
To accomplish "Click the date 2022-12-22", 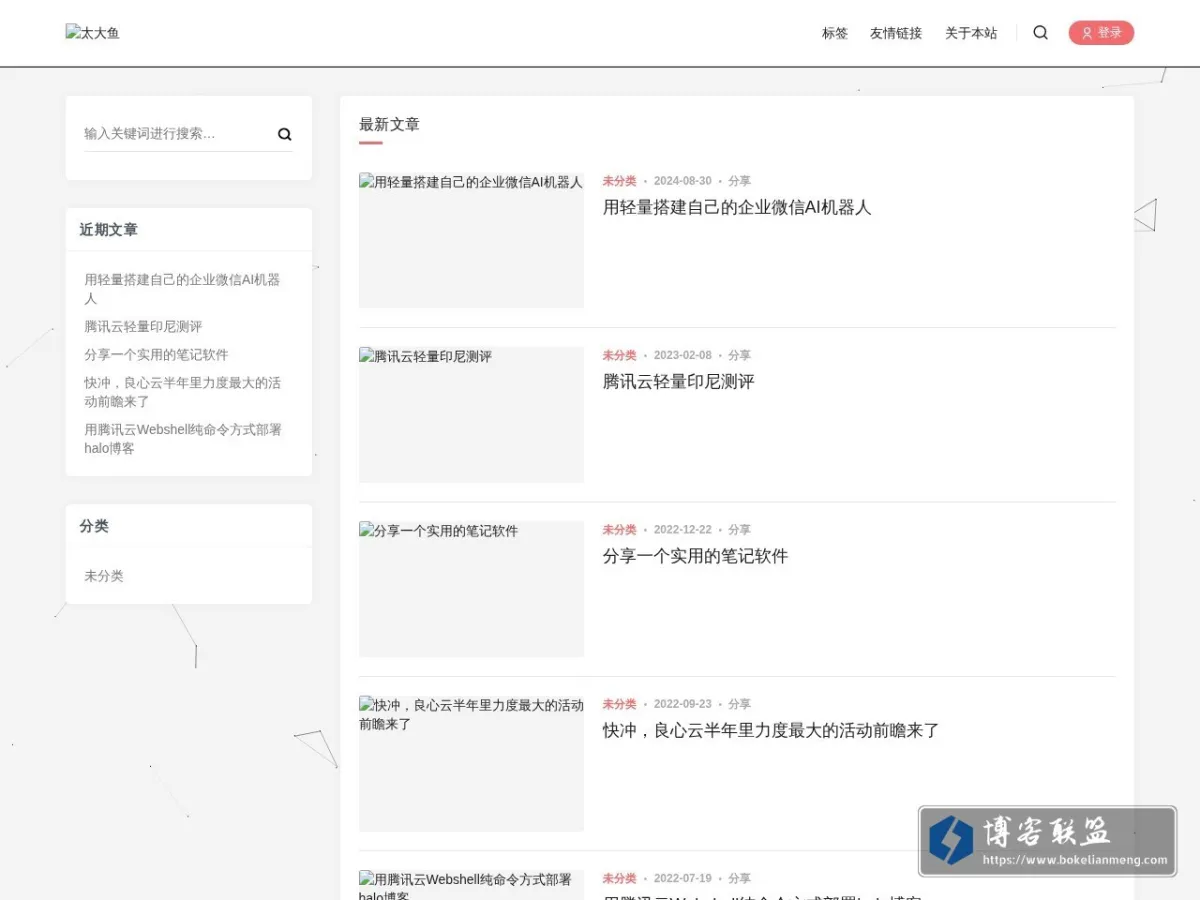I will pyautogui.click(x=683, y=530).
